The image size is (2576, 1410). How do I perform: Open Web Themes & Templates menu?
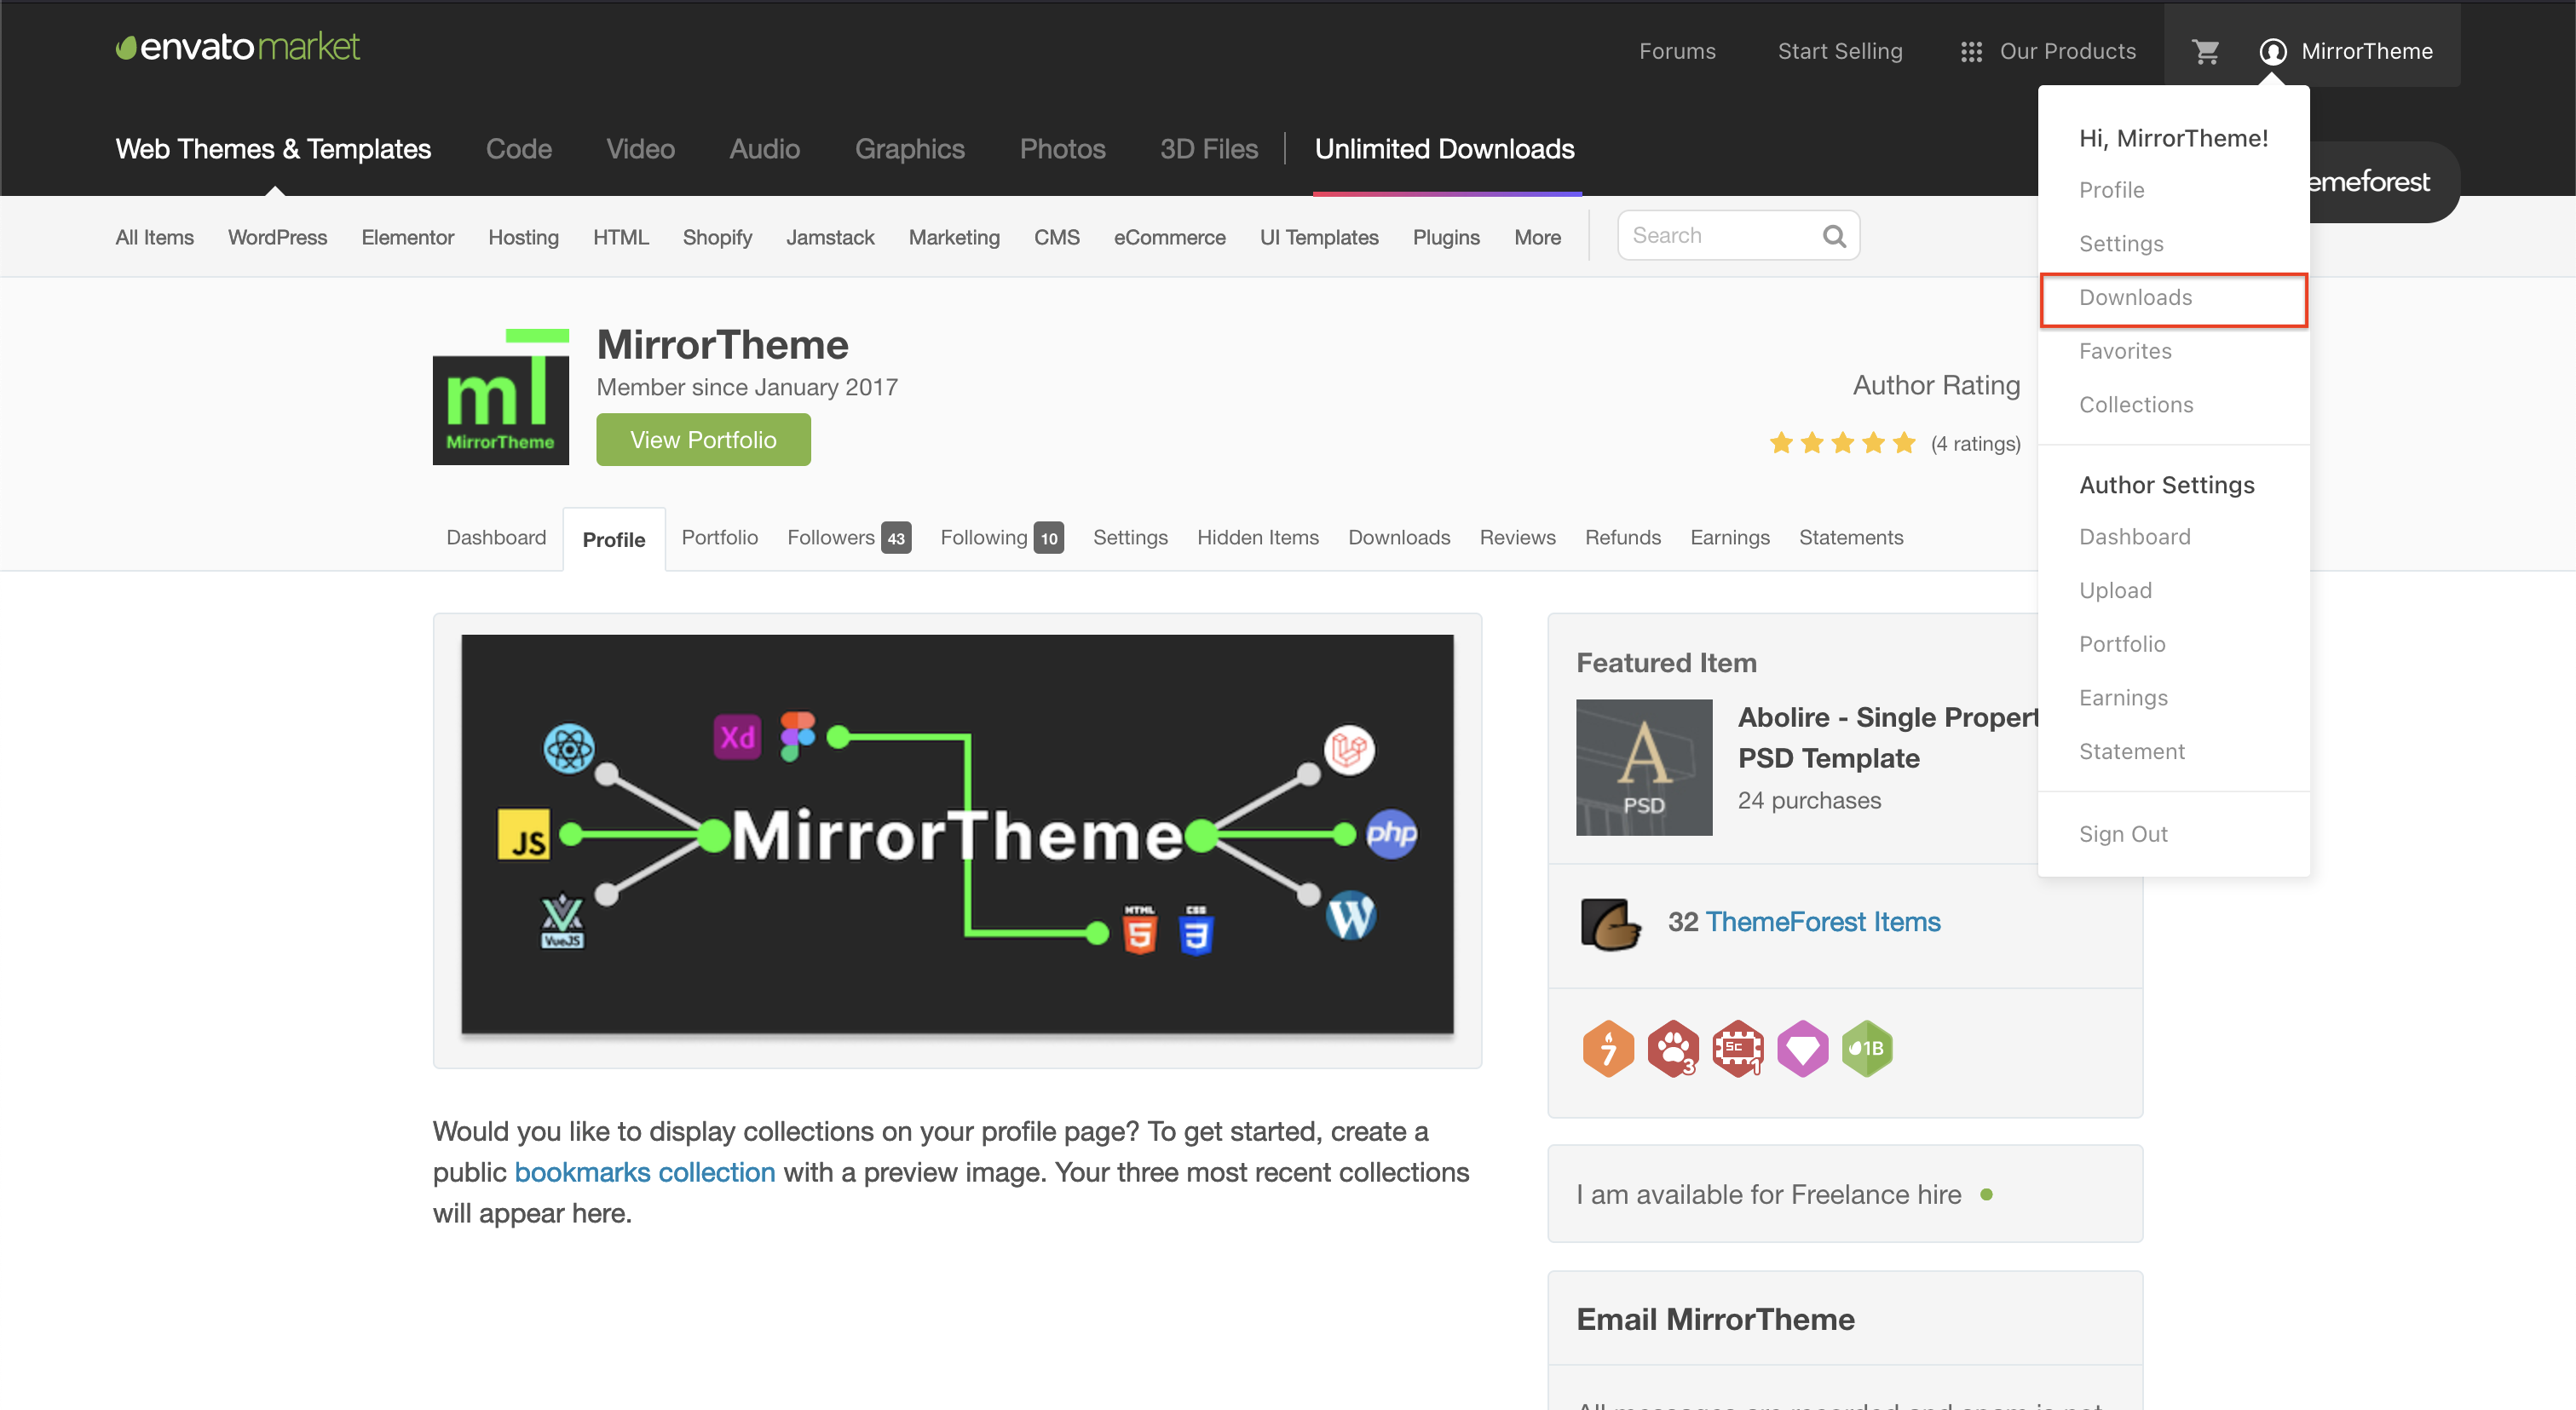pyautogui.click(x=273, y=149)
